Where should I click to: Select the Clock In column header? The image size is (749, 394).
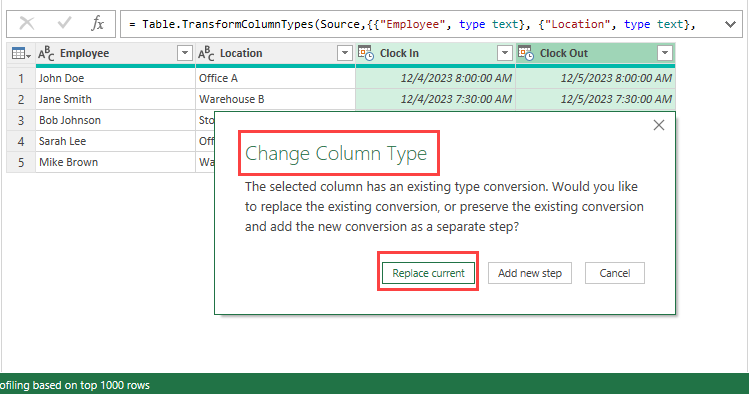[x=436, y=53]
